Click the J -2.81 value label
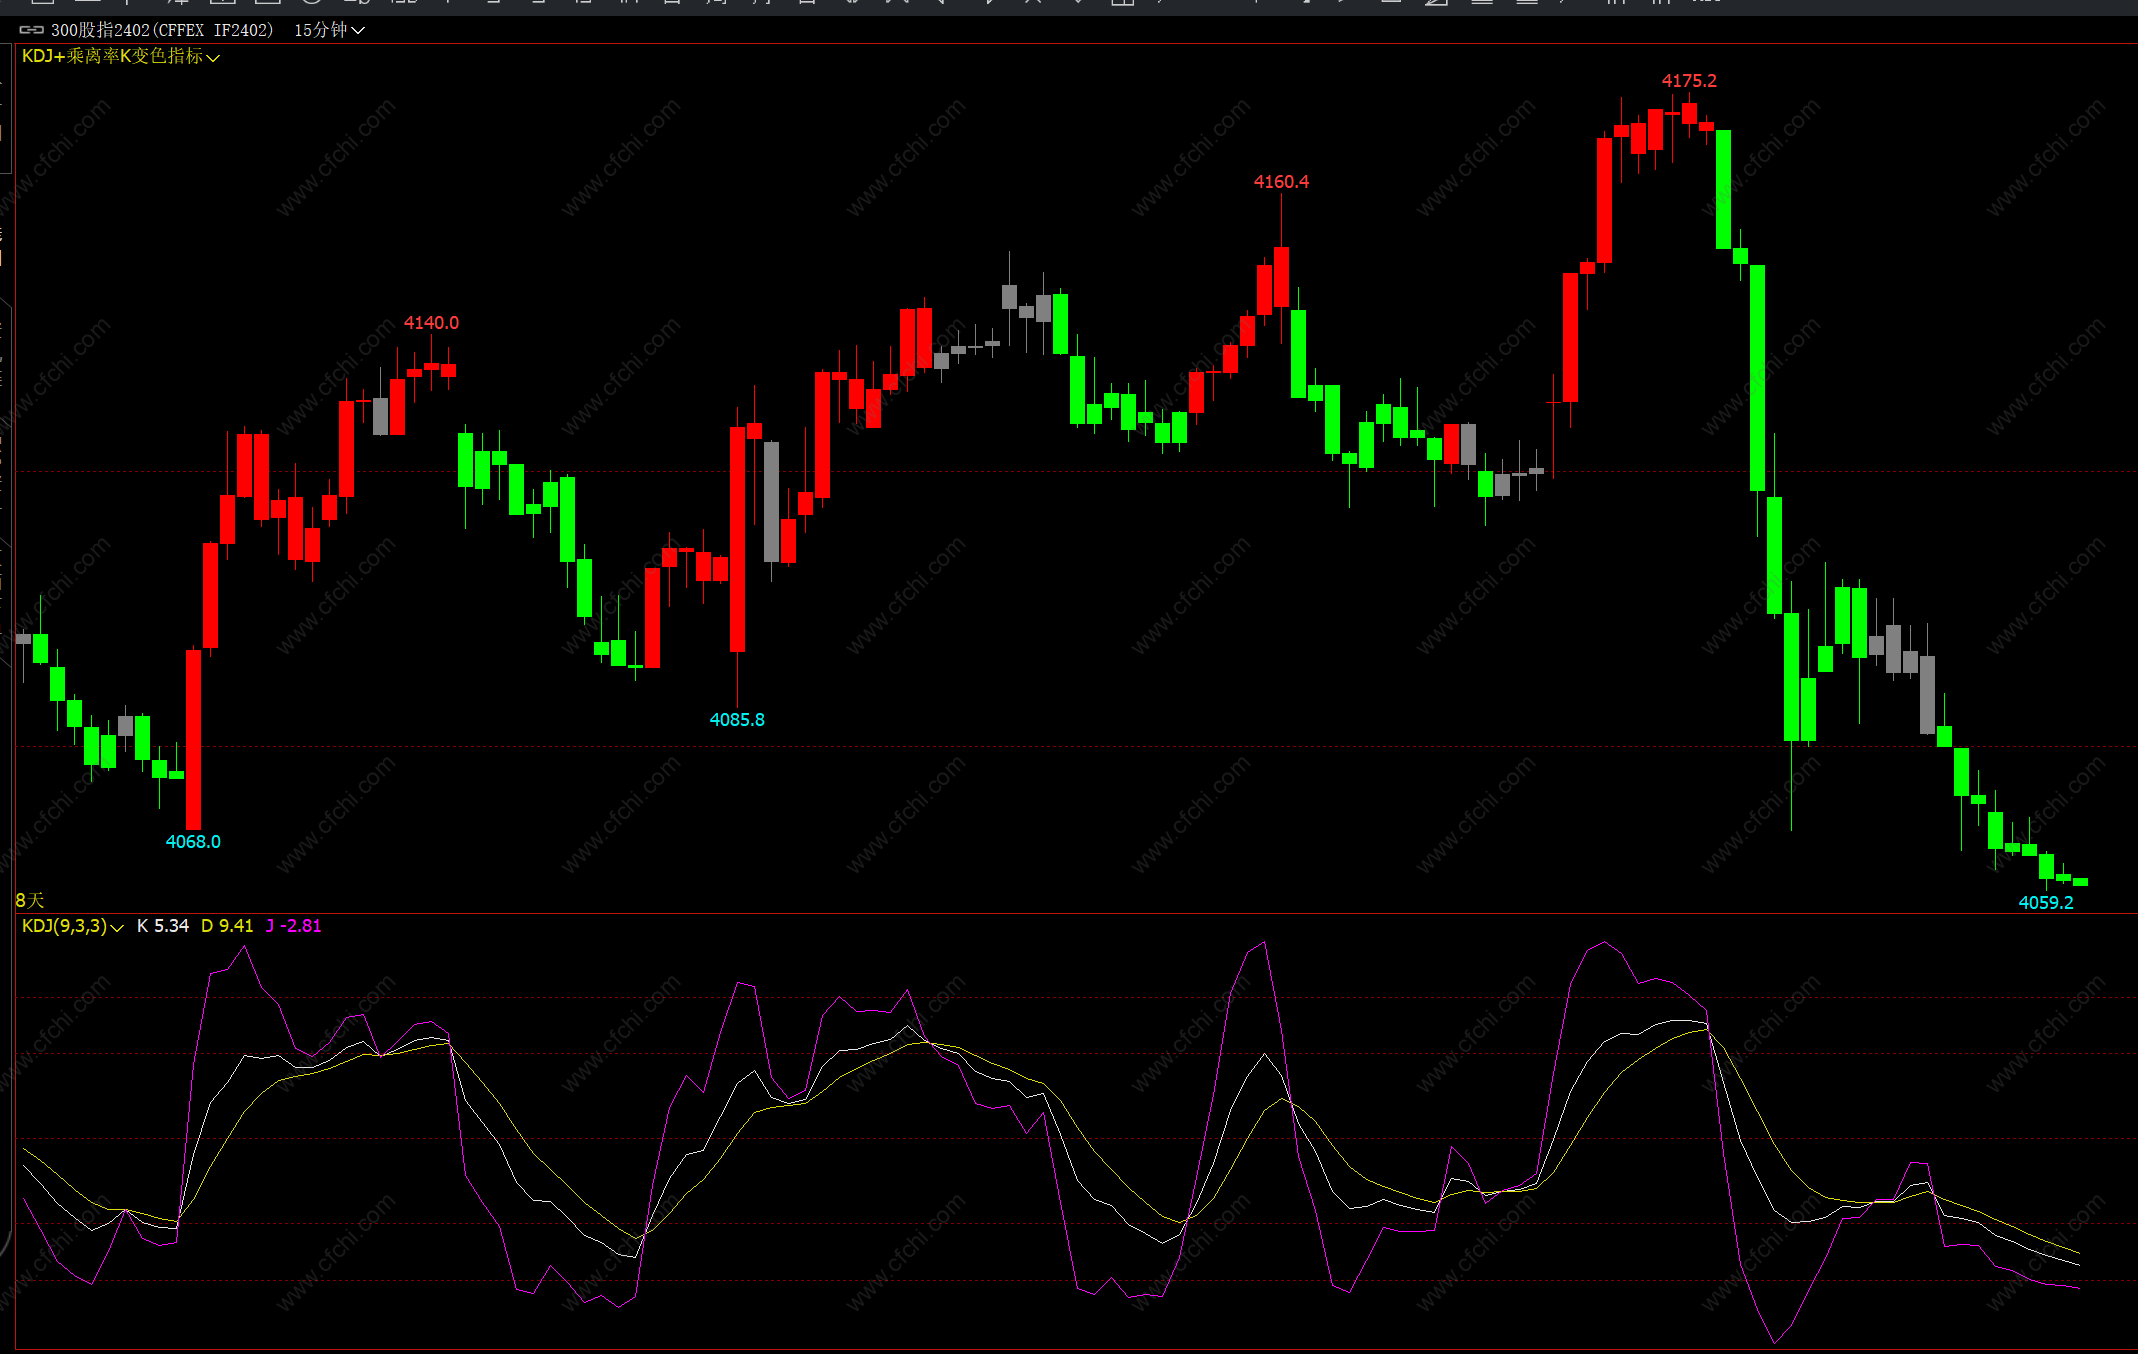This screenshot has height=1354, width=2138. click(294, 926)
